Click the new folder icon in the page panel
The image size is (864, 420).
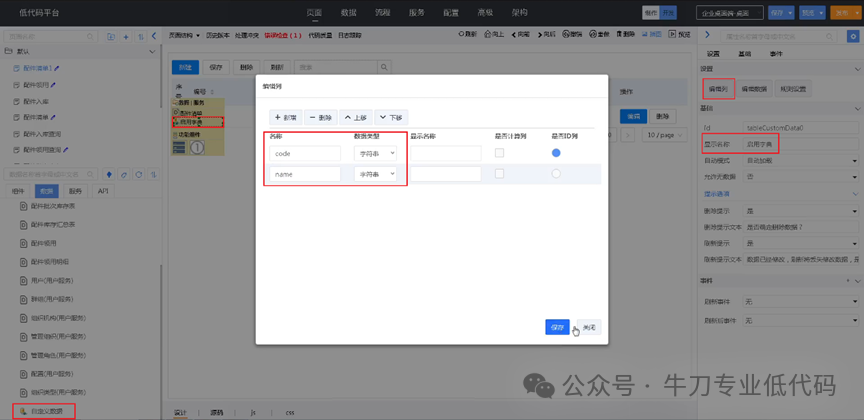(x=111, y=36)
